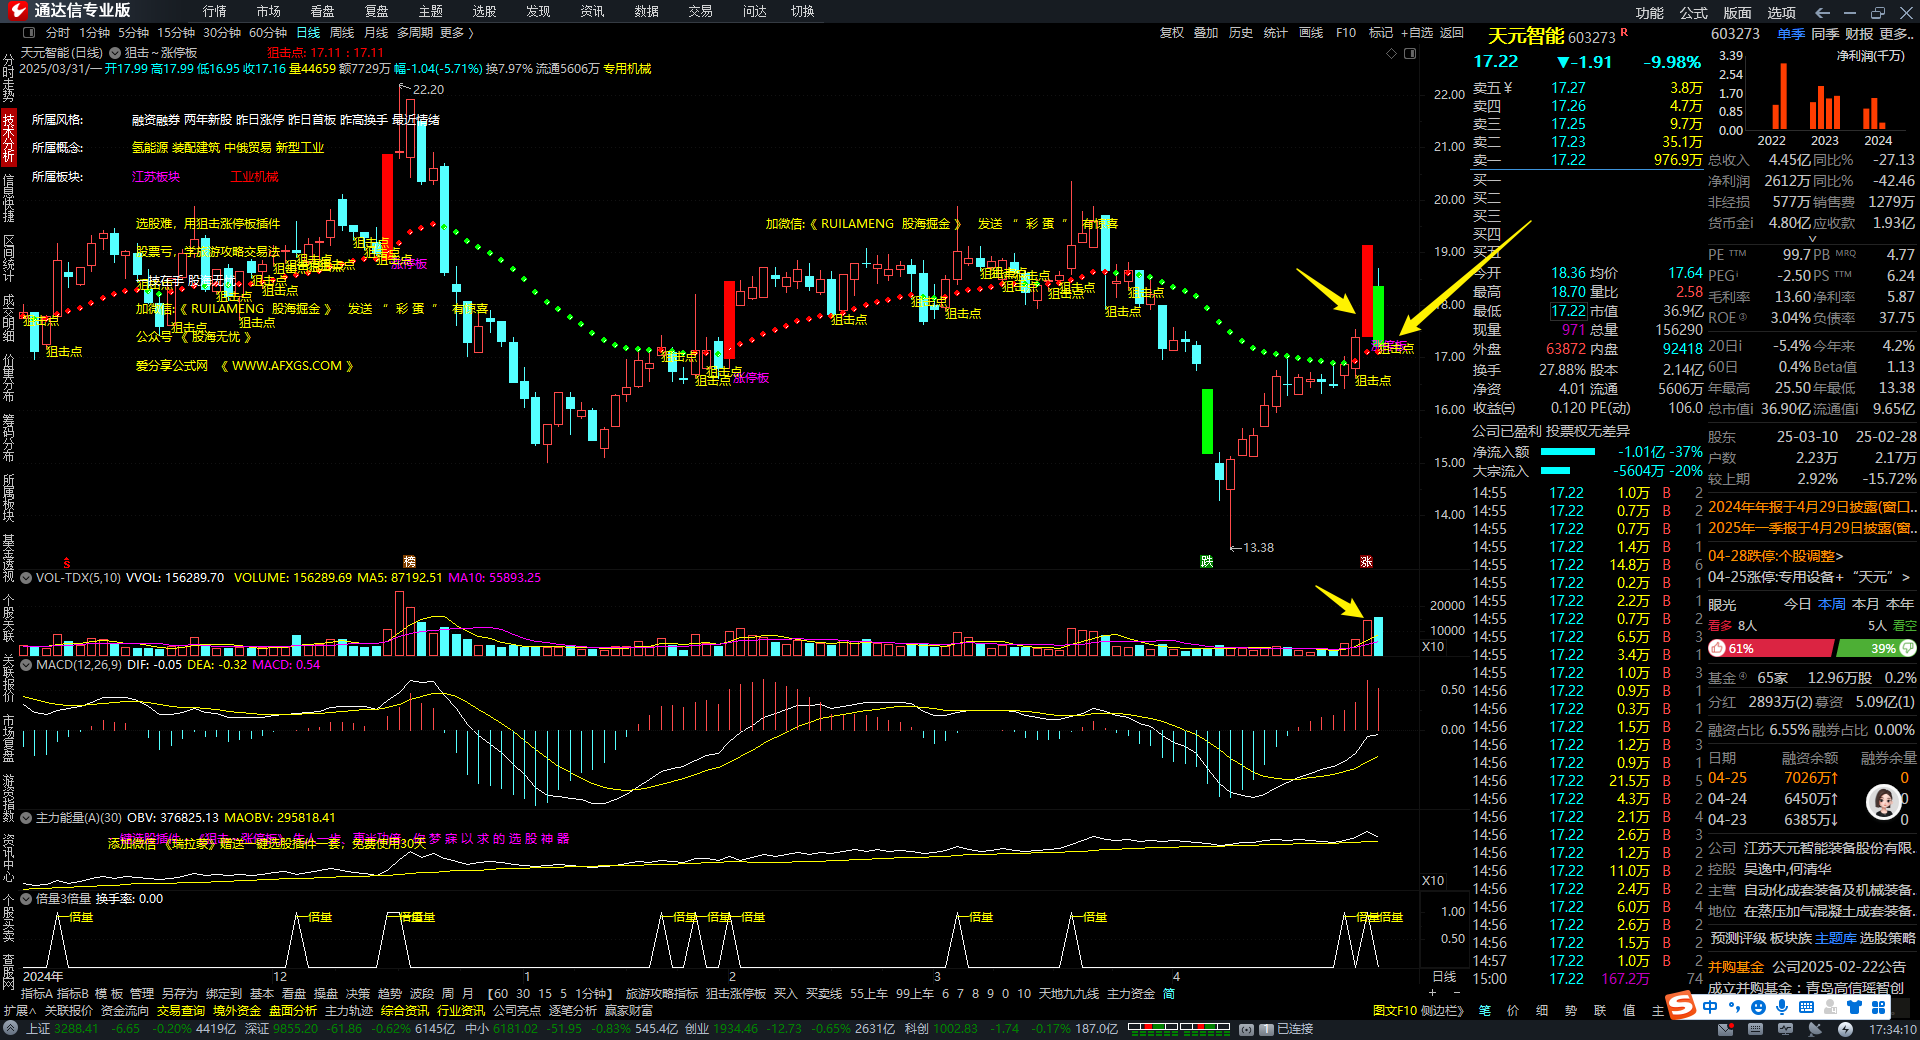Screen dimensions: 1920x1040
Task: Switch to the 周线 period tab
Action: [342, 33]
